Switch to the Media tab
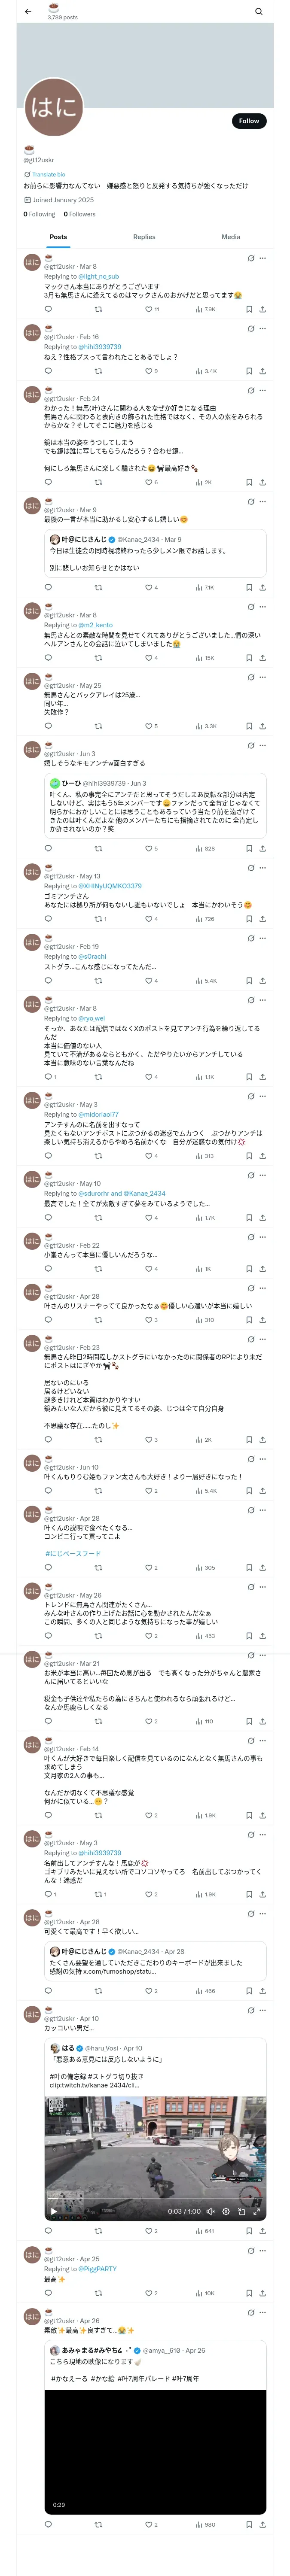The image size is (290, 2576). 231,237
